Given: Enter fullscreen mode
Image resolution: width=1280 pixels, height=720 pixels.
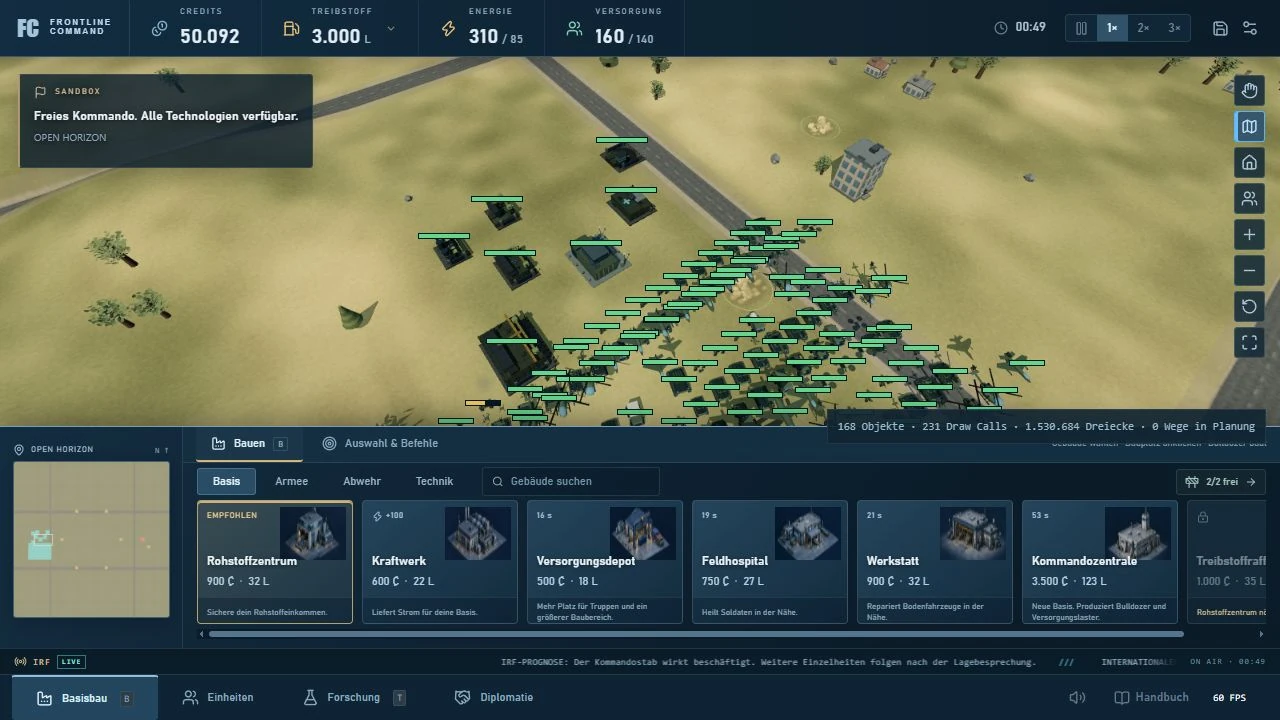Looking at the screenshot, I should (x=1249, y=343).
